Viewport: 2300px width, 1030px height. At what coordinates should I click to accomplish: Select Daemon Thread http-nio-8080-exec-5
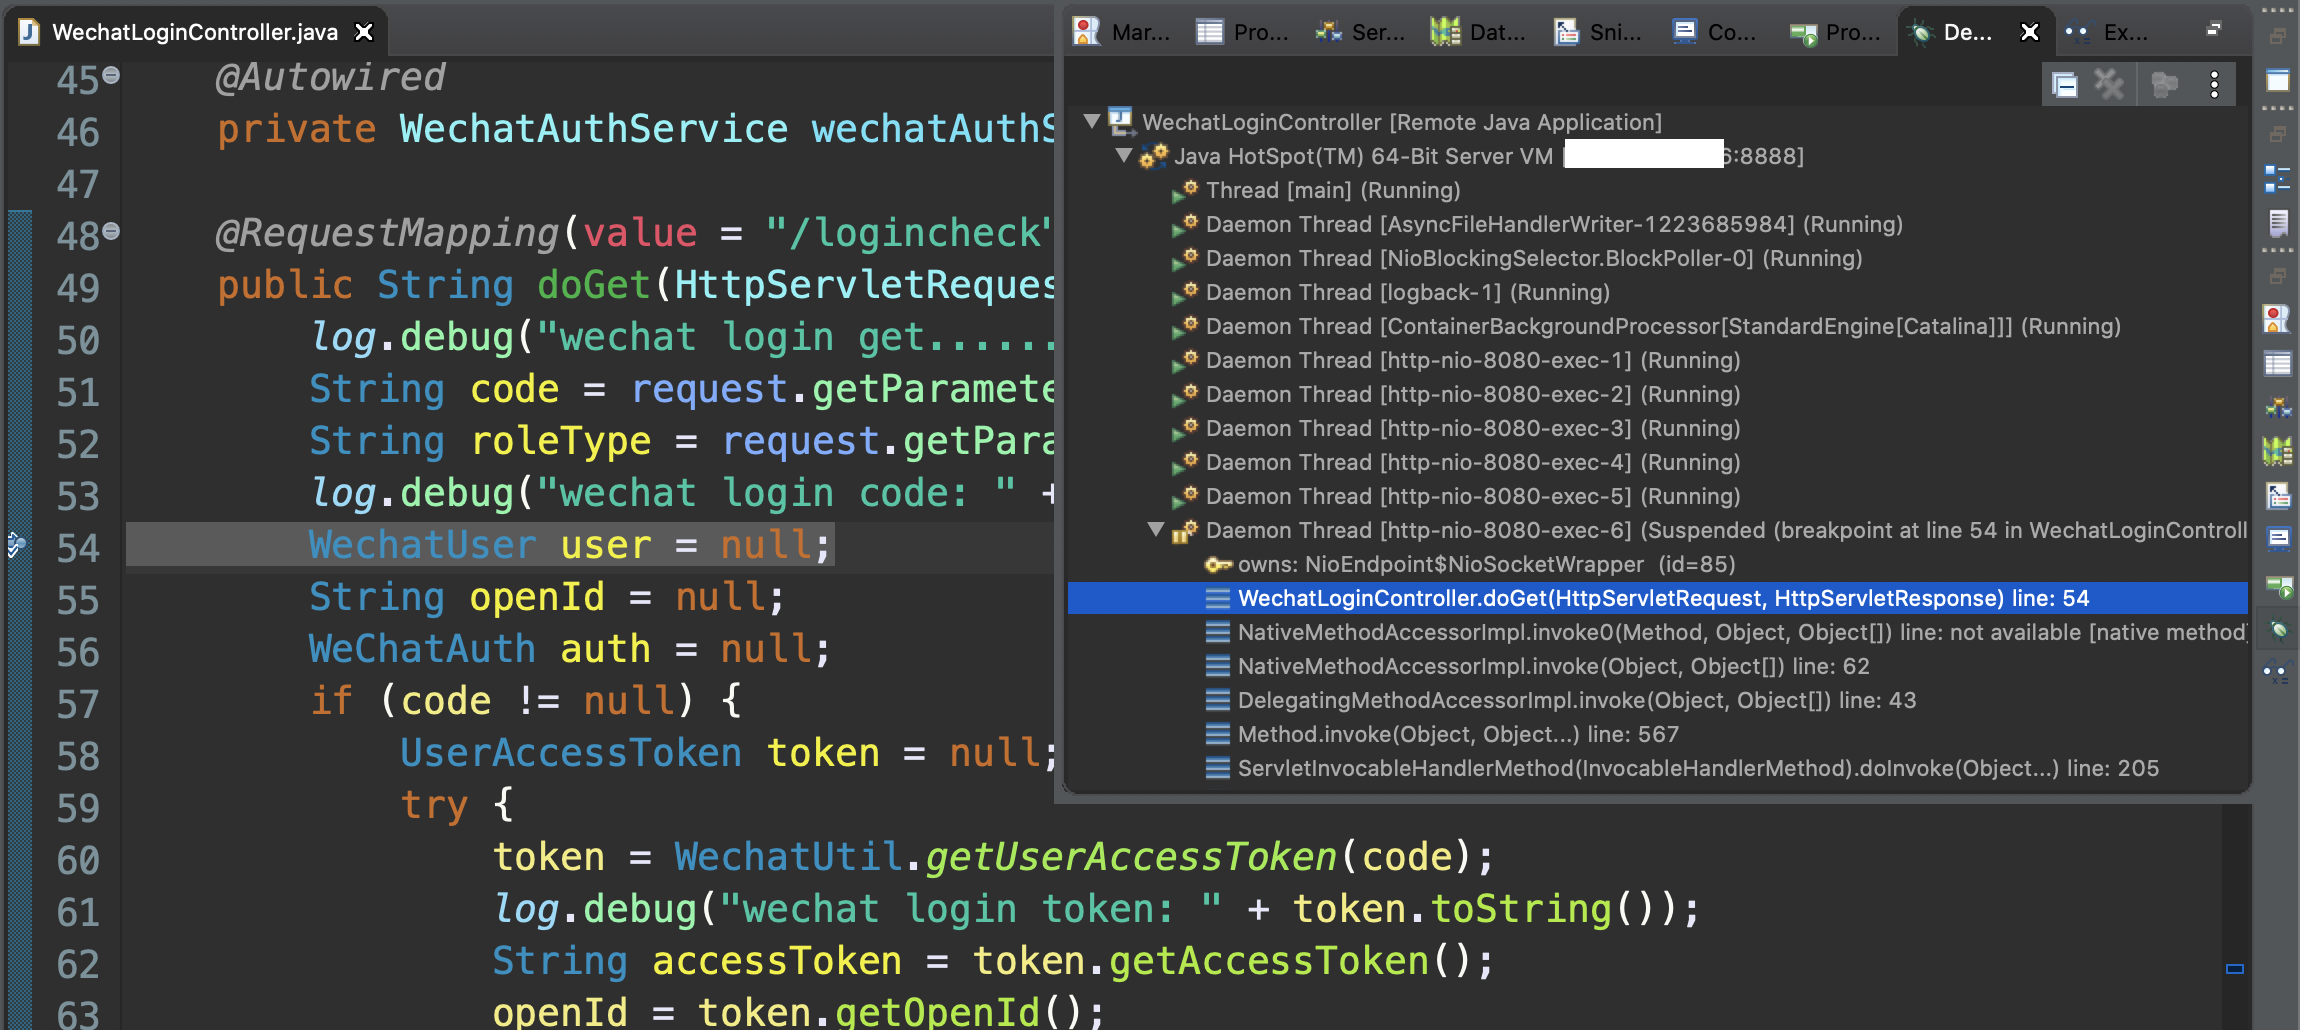pos(1658,496)
